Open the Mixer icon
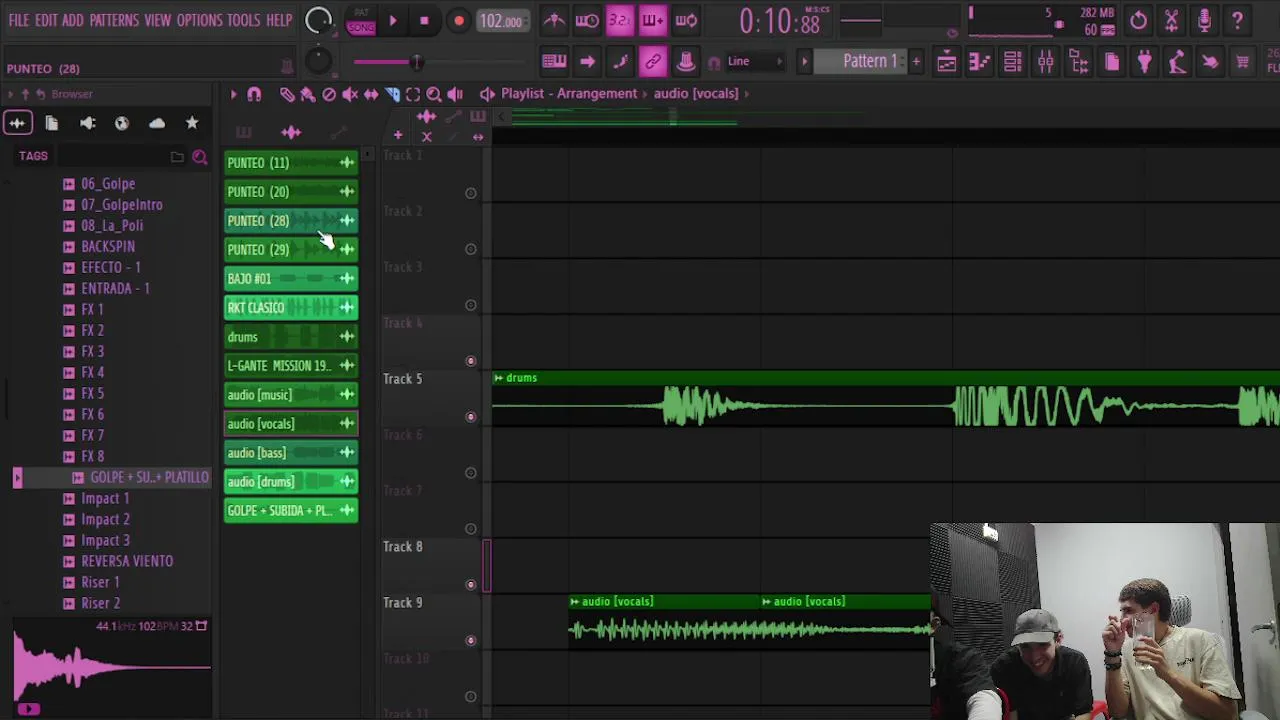Screen dimensions: 1280x720 coord(1045,62)
